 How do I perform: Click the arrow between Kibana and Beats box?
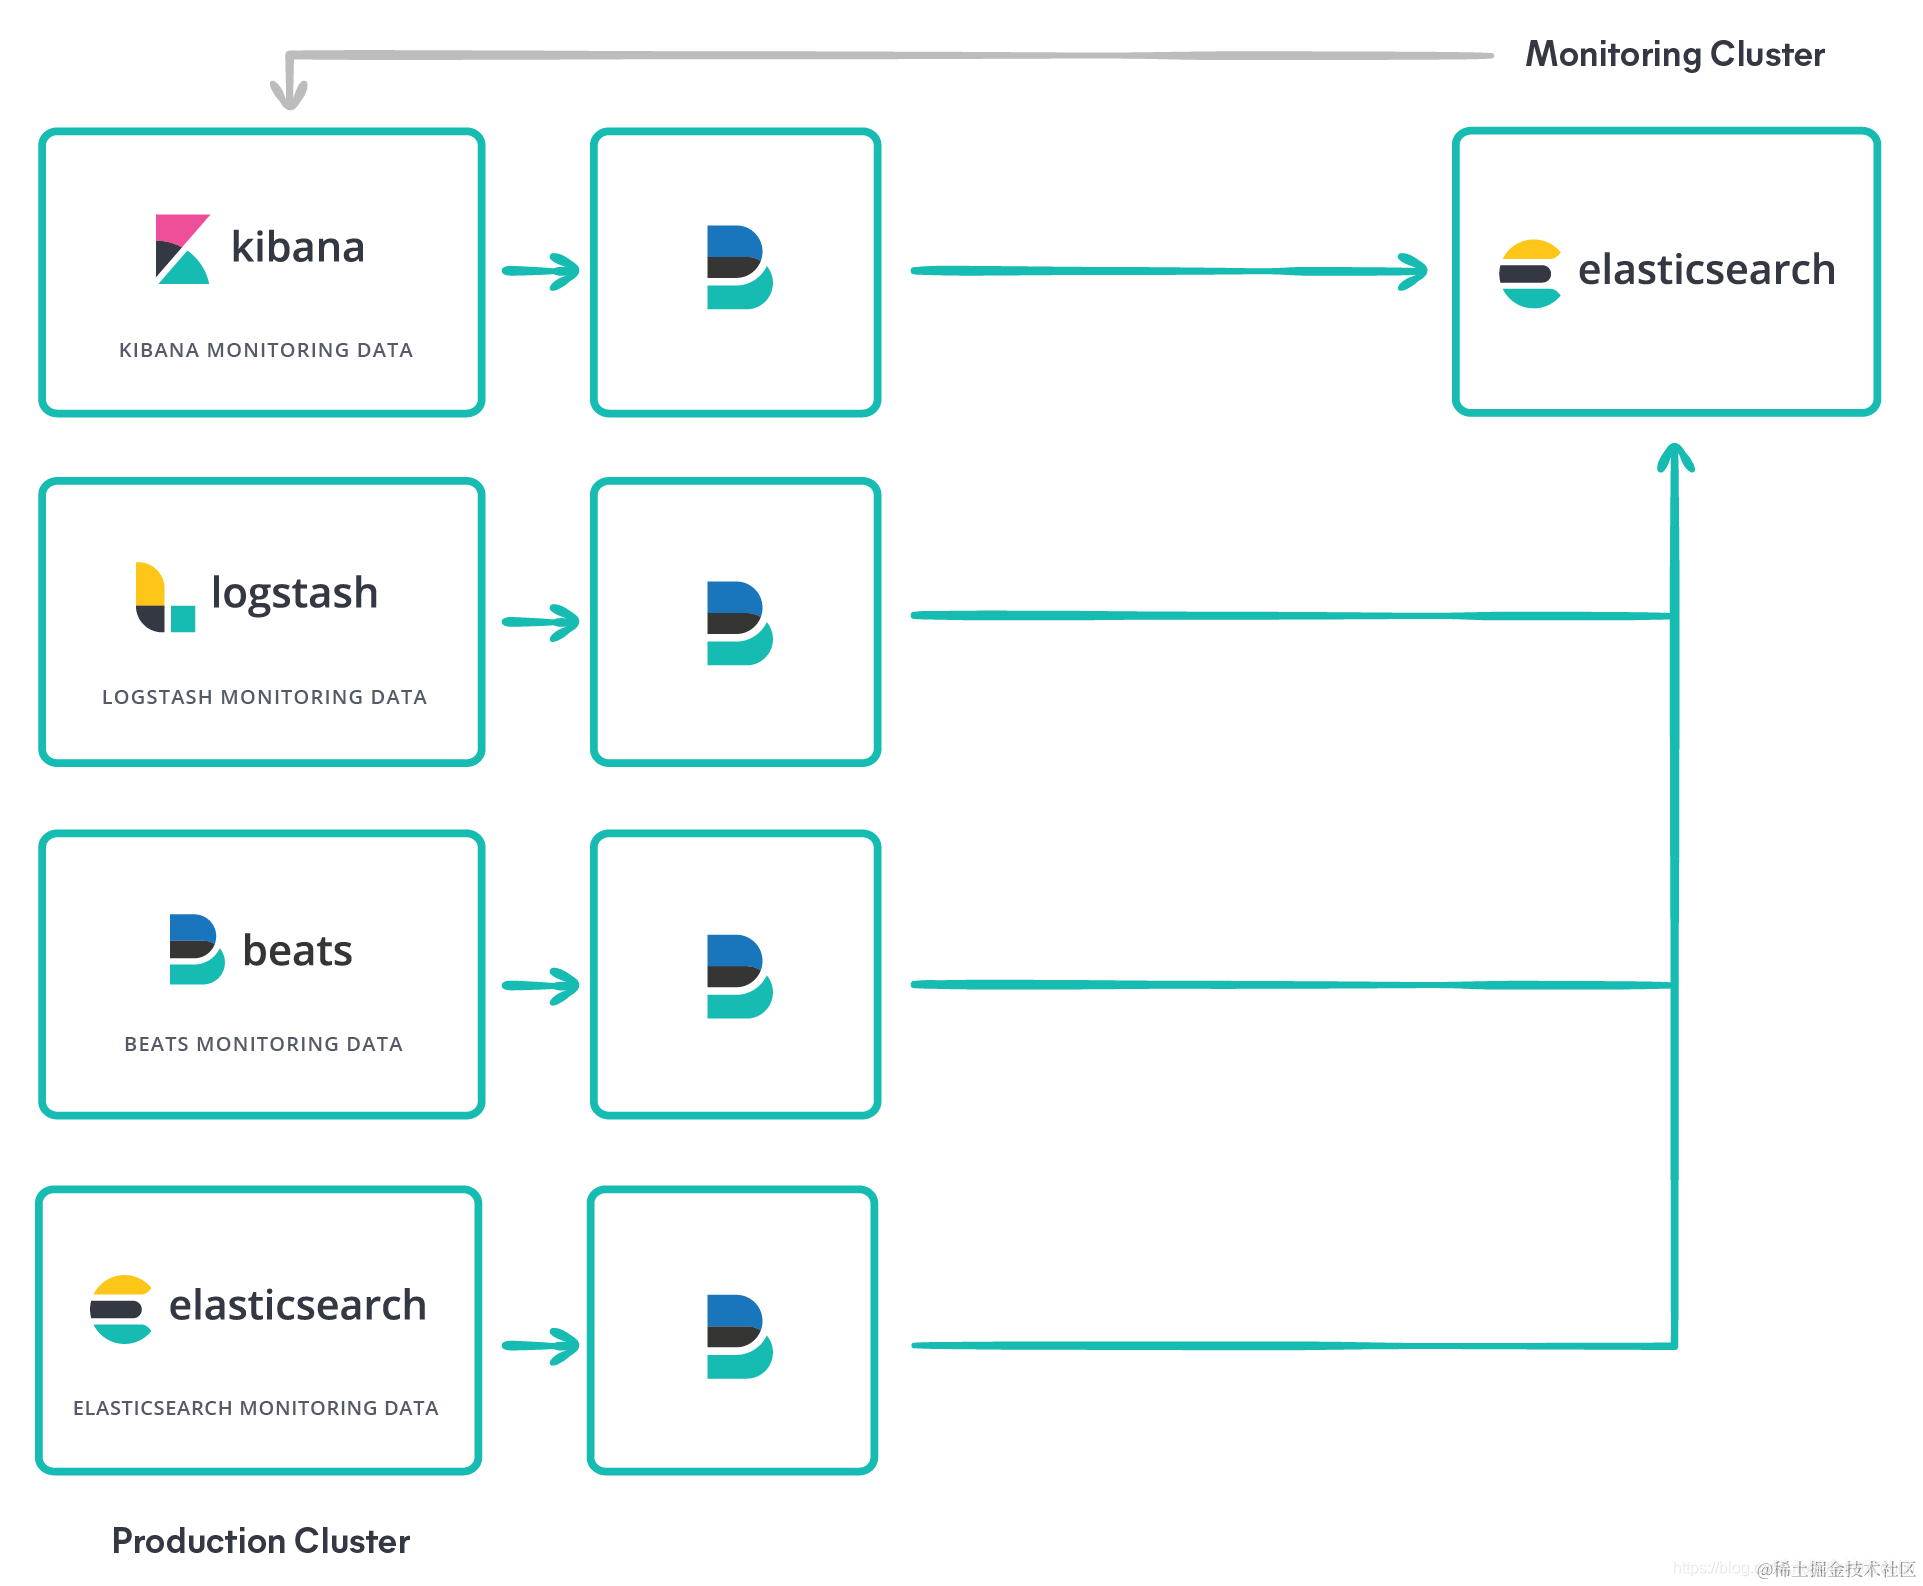(x=541, y=271)
